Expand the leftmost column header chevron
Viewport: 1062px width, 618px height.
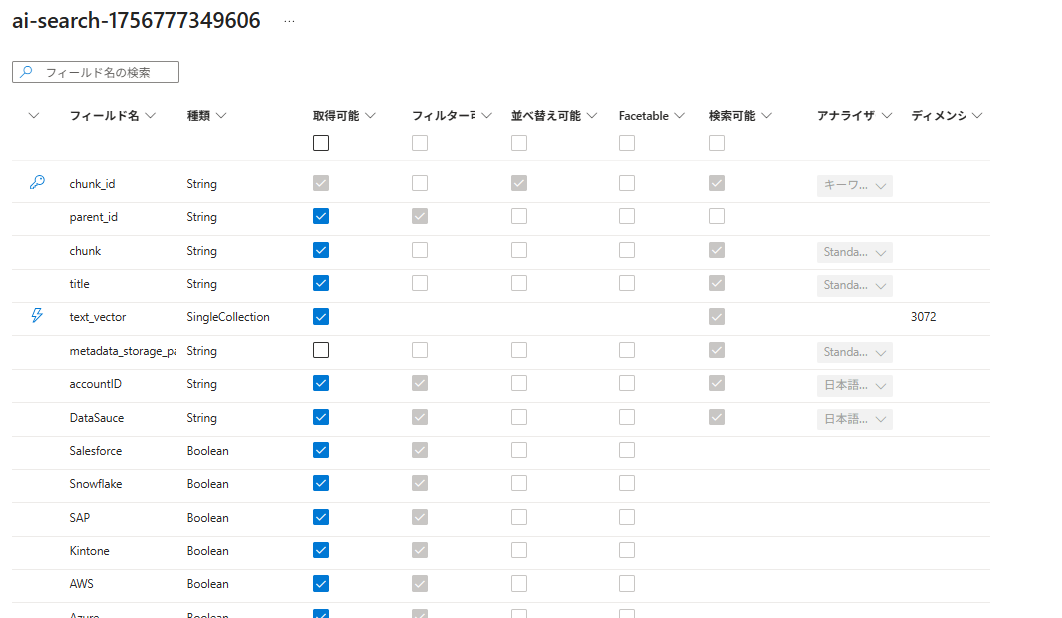coord(34,116)
